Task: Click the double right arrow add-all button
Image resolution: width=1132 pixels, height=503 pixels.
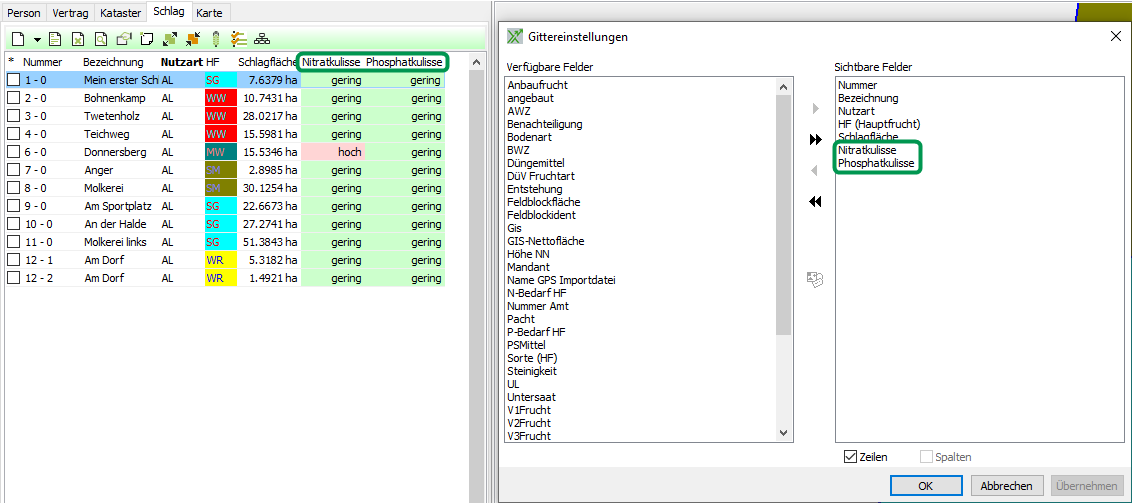Action: tap(815, 140)
